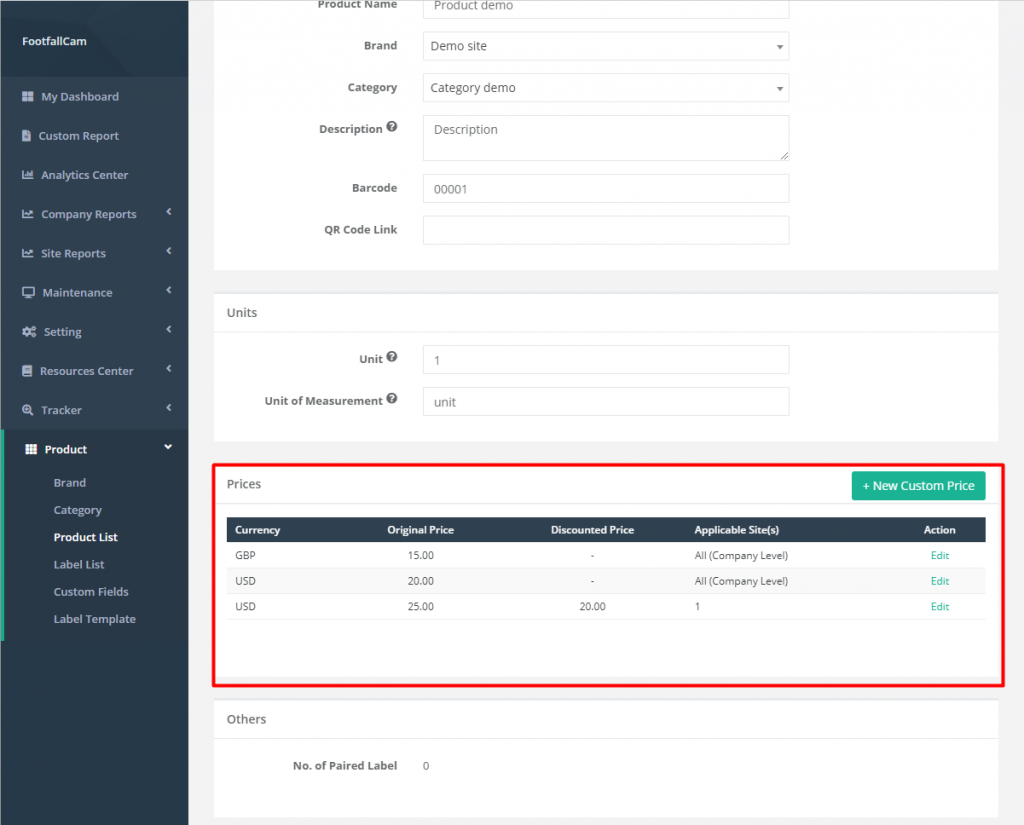Click the Description help question icon
1024x825 pixels.
(x=392, y=128)
